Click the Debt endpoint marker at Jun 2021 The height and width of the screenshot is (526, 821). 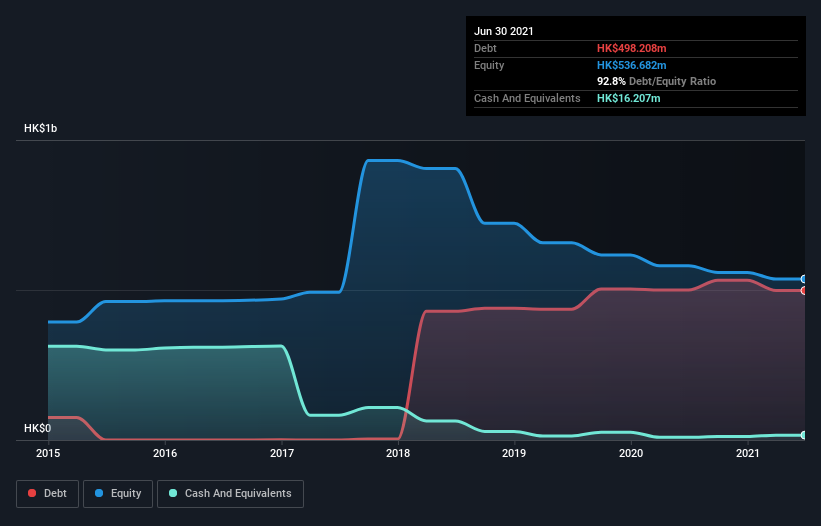[804, 290]
